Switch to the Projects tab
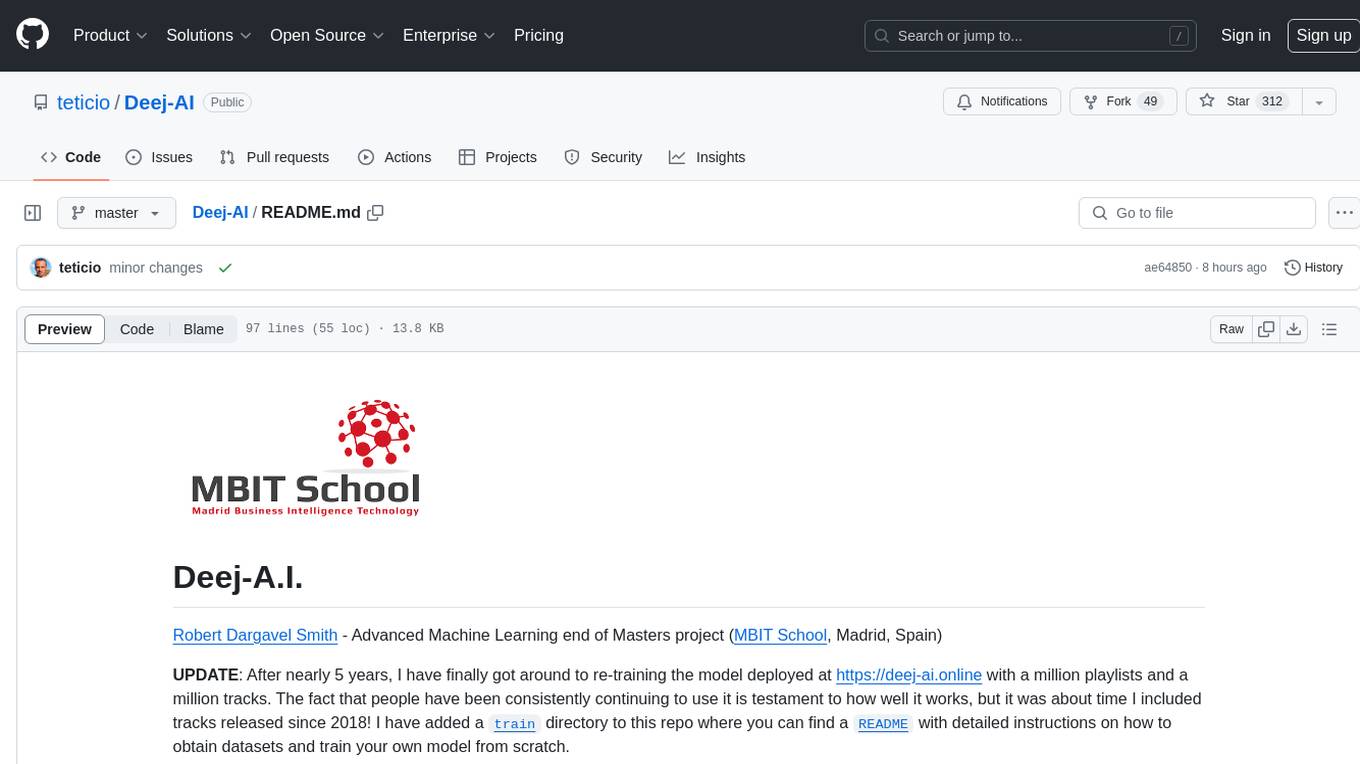The height and width of the screenshot is (764, 1360). pyautogui.click(x=498, y=157)
